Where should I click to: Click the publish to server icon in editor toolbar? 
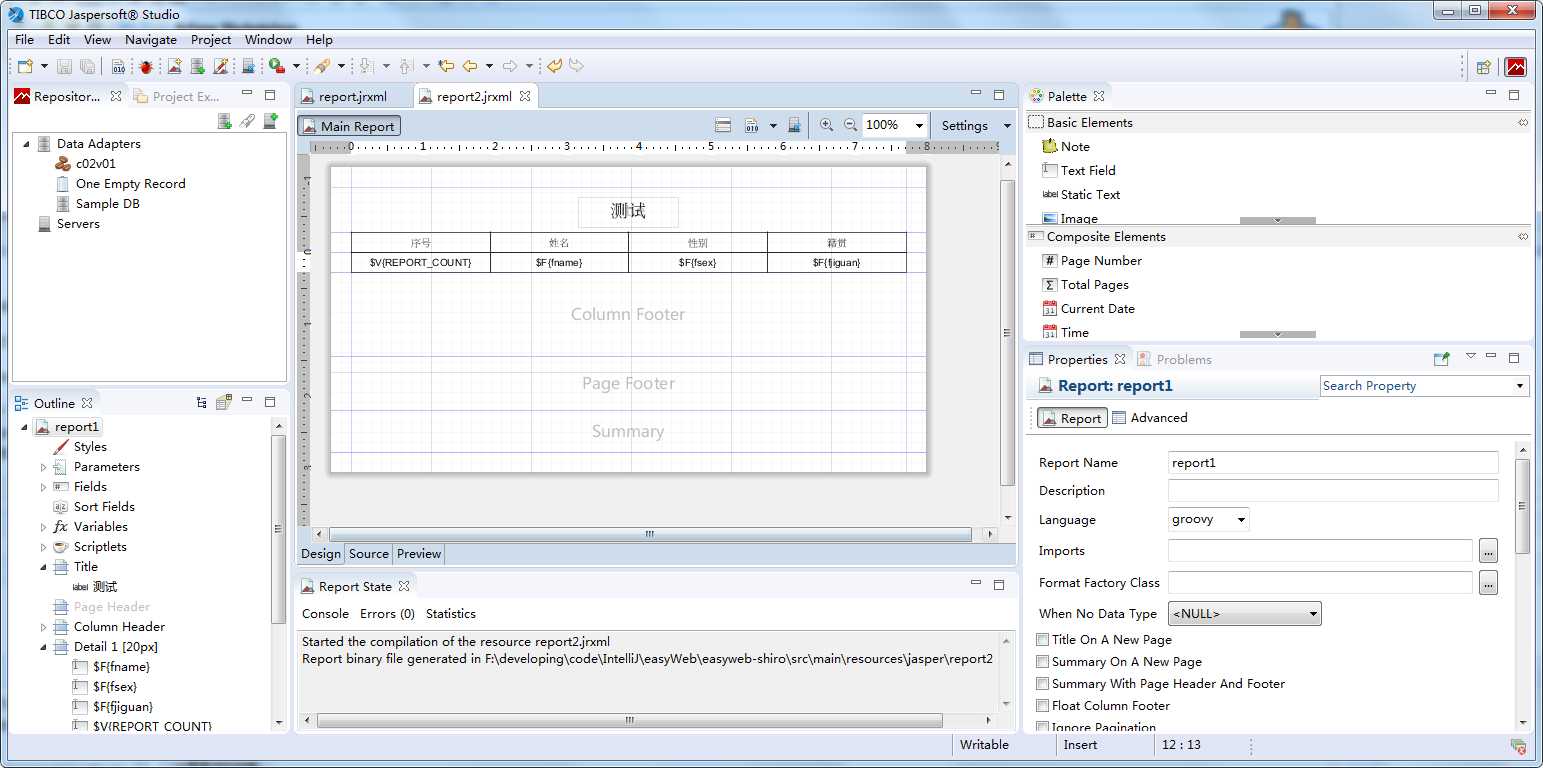coord(794,125)
